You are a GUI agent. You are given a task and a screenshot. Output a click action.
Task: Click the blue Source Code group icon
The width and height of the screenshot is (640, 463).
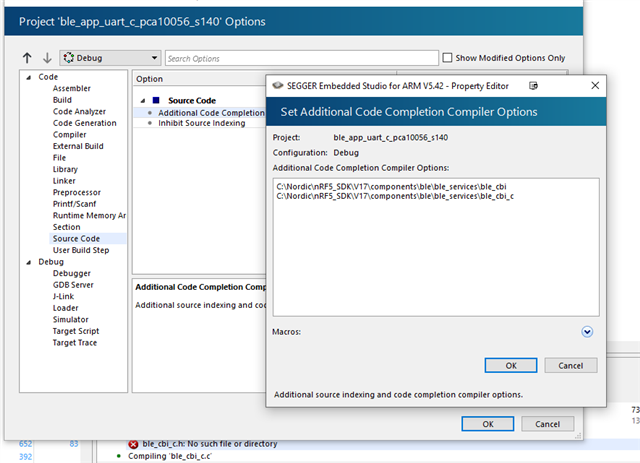[x=156, y=100]
